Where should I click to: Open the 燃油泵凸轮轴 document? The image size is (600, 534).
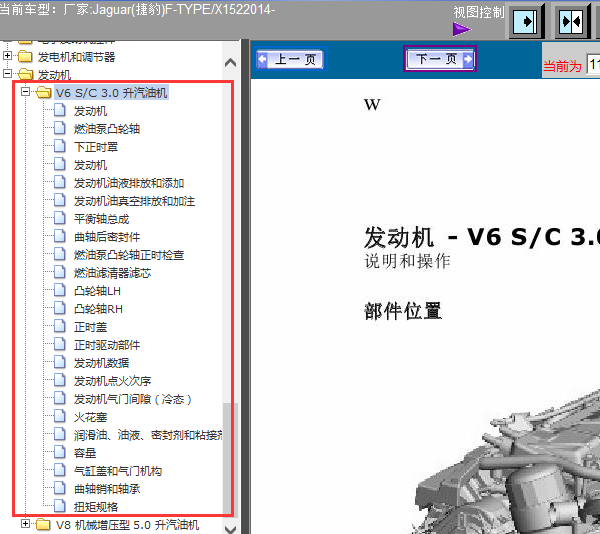(107, 129)
